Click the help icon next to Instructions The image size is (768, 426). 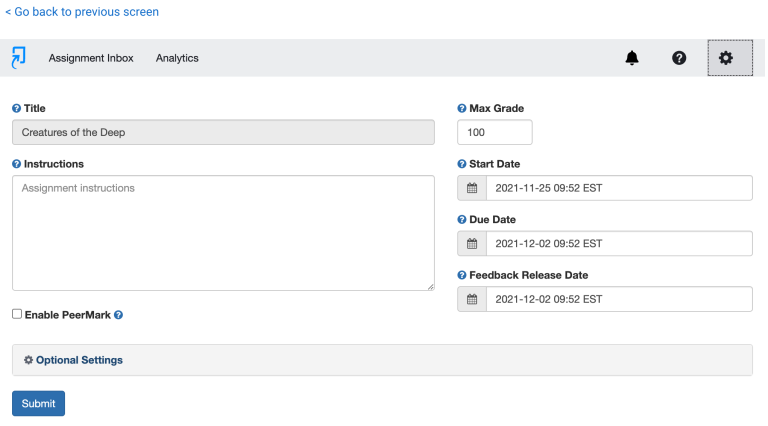click(x=17, y=164)
